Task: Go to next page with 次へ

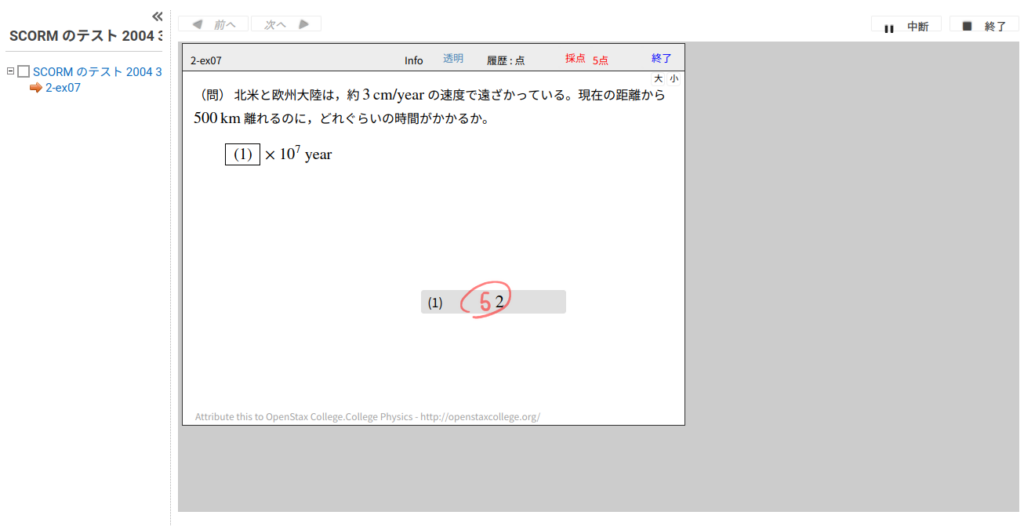Action: 285,24
